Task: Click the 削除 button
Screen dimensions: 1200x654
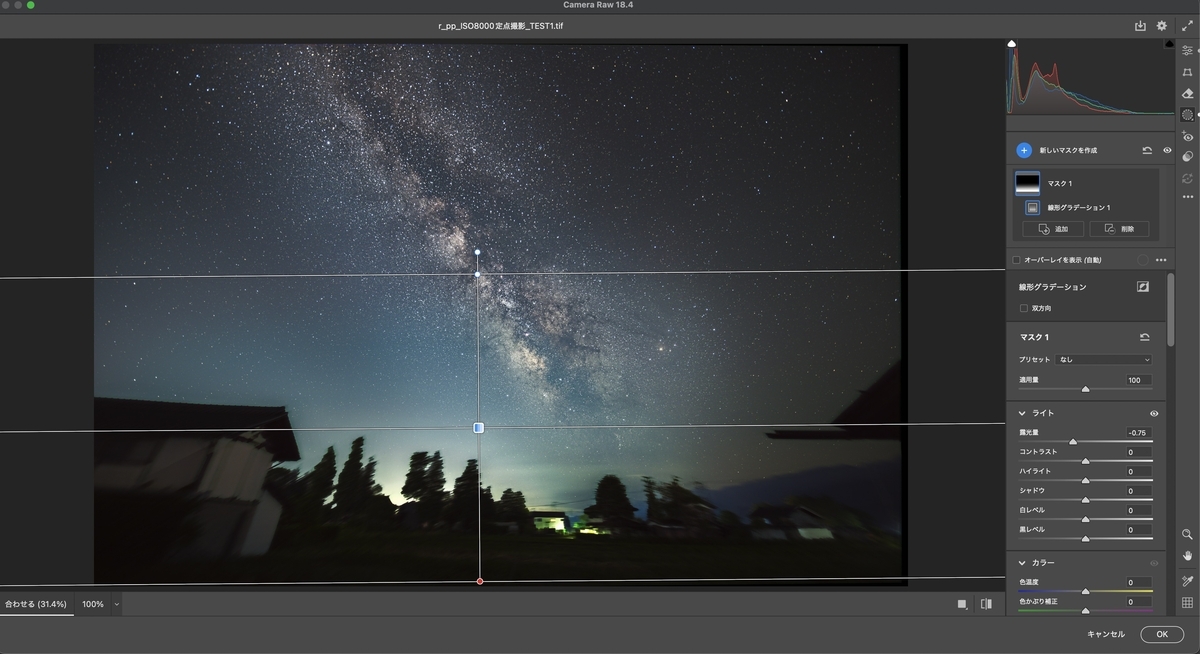Action: [1119, 229]
